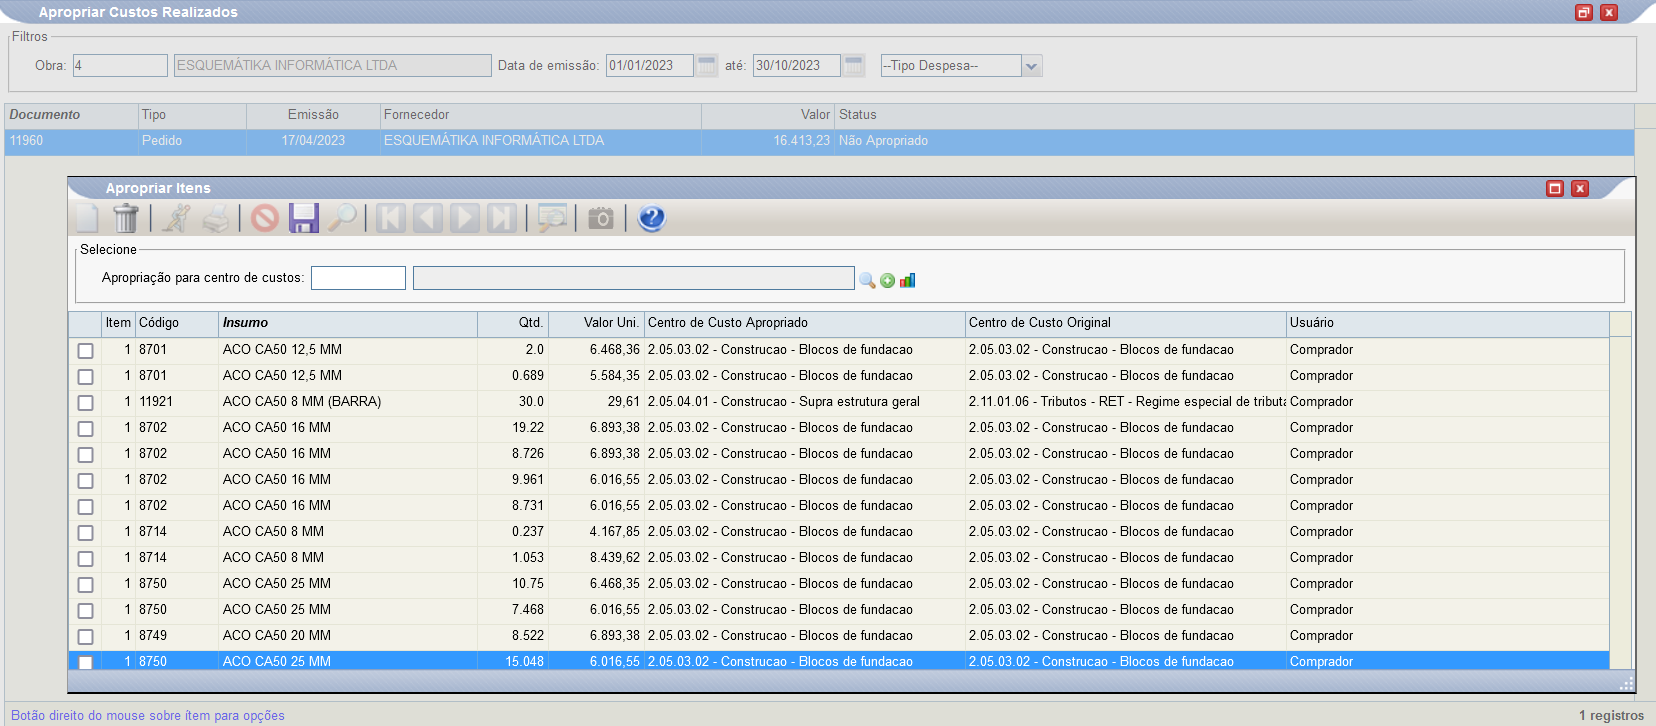Click the small cost center search magnifier

pos(867,281)
